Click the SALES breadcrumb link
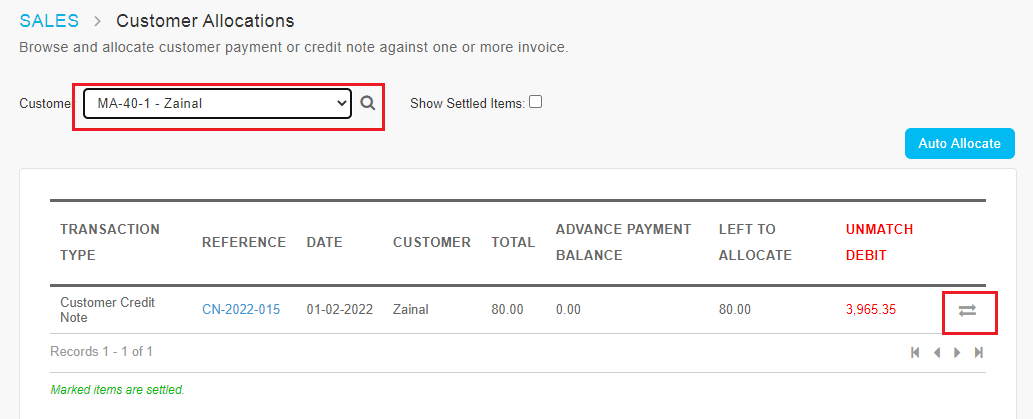Image resolution: width=1033 pixels, height=419 pixels. click(x=49, y=21)
